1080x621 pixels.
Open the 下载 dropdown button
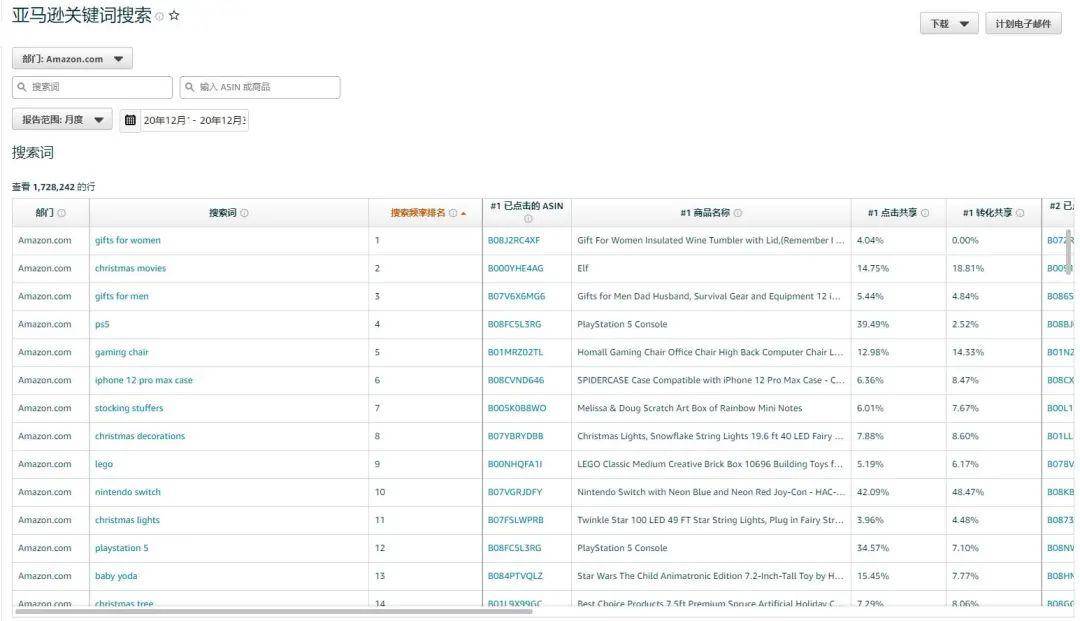coord(949,23)
